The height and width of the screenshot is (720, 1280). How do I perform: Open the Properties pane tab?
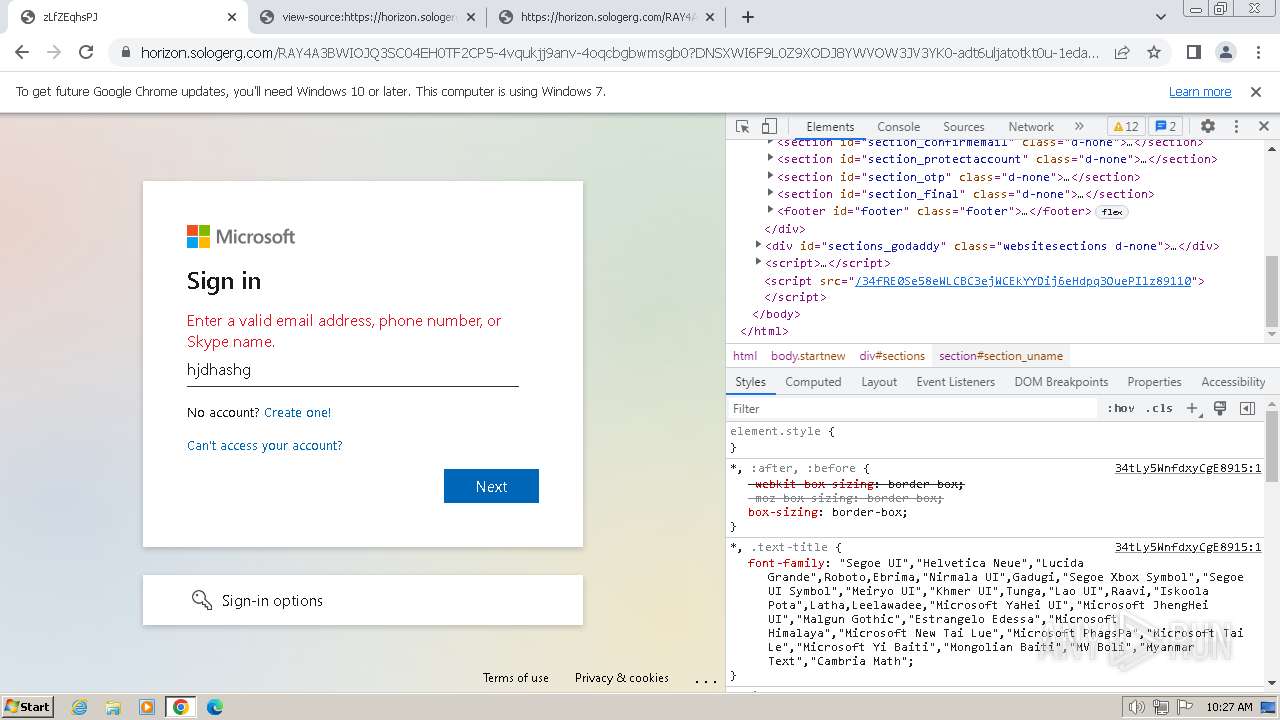coord(1154,382)
